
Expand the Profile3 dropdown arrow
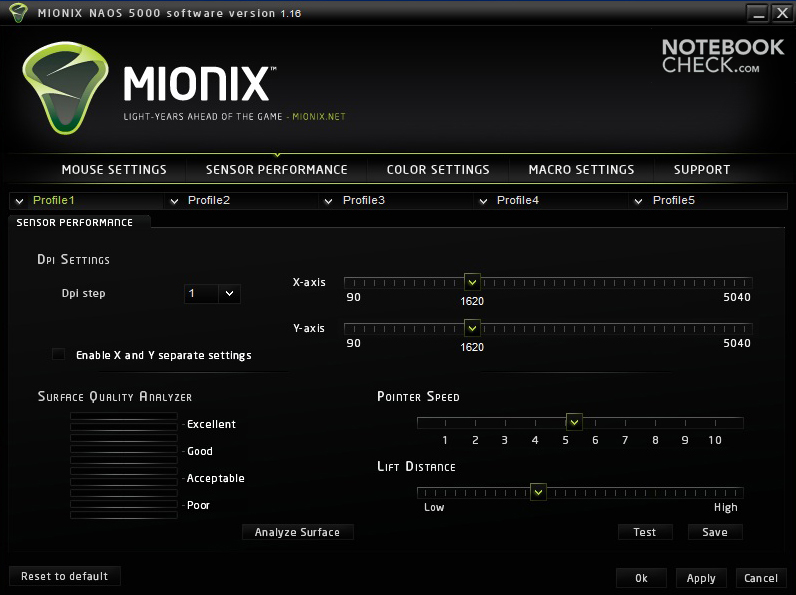click(x=328, y=201)
